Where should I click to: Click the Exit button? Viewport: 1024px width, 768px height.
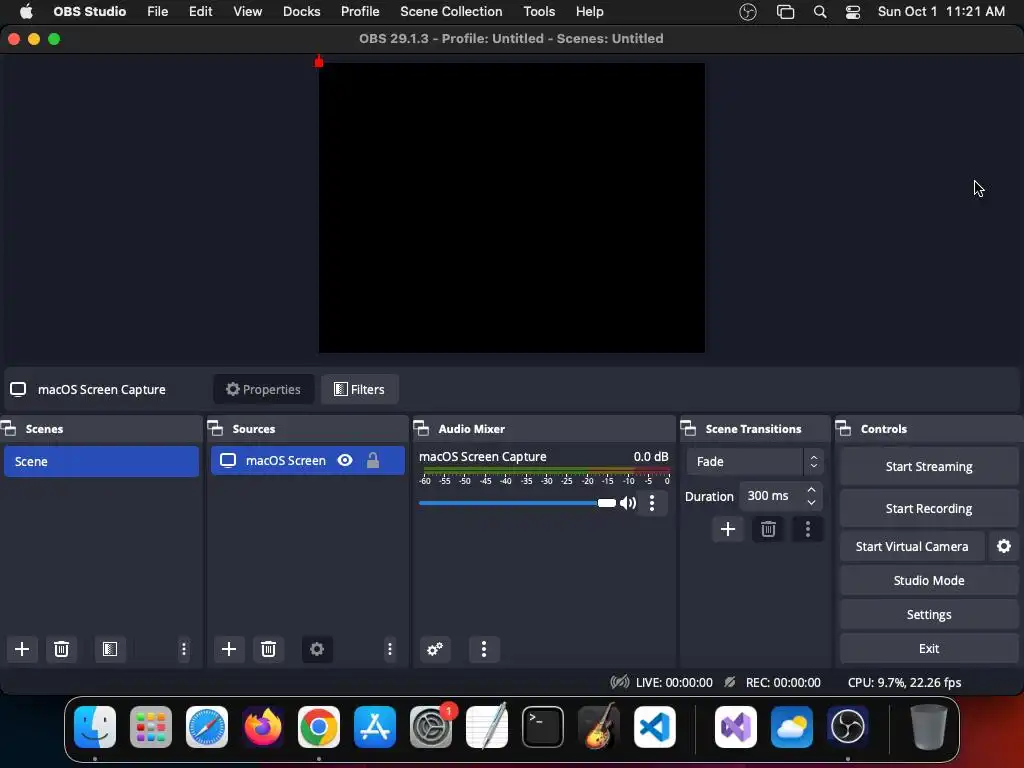tap(929, 648)
